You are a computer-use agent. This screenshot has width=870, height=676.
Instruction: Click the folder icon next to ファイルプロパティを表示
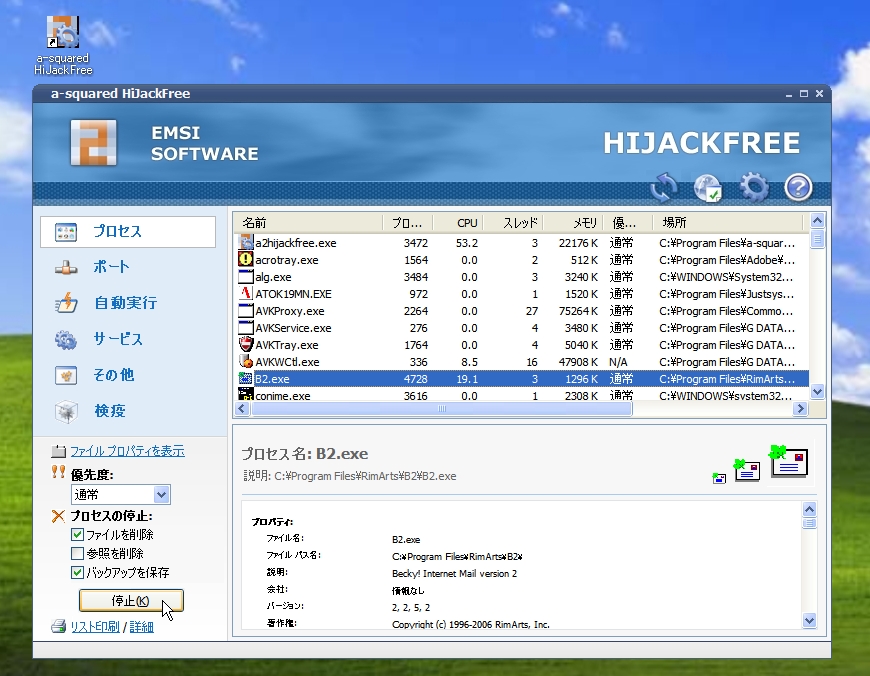click(58, 451)
